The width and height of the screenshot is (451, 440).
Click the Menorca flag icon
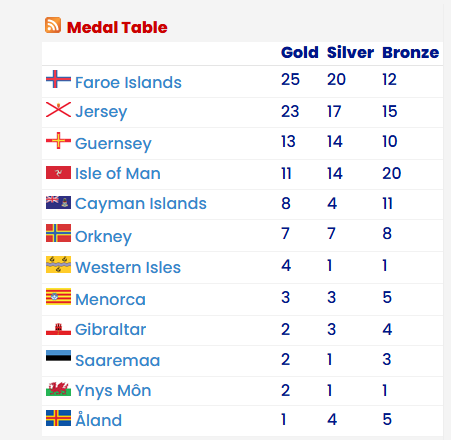tap(58, 296)
